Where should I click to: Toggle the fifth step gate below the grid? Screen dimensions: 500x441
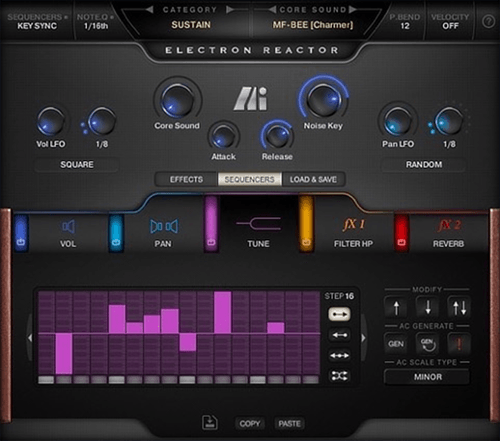[x=117, y=379]
